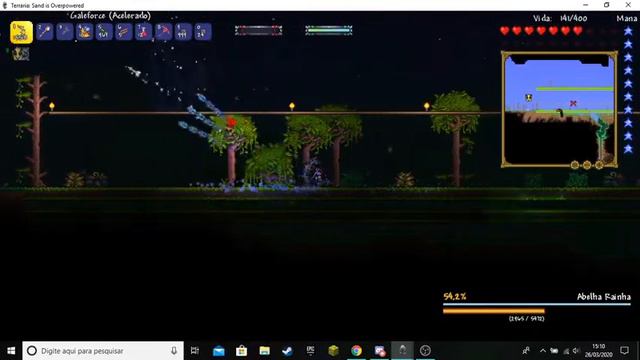Select hotbar slot 4 campfire item

(84, 32)
